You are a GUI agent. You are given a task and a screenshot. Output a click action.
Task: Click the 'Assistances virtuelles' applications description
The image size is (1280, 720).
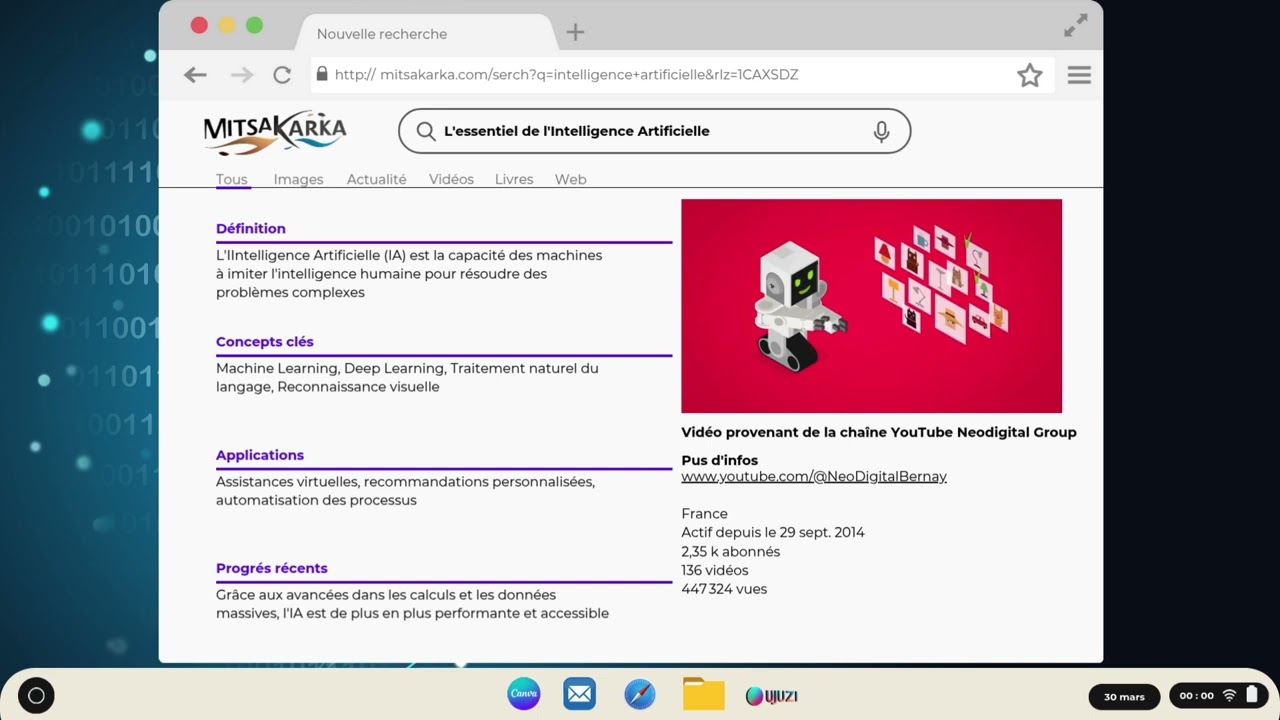pos(406,491)
